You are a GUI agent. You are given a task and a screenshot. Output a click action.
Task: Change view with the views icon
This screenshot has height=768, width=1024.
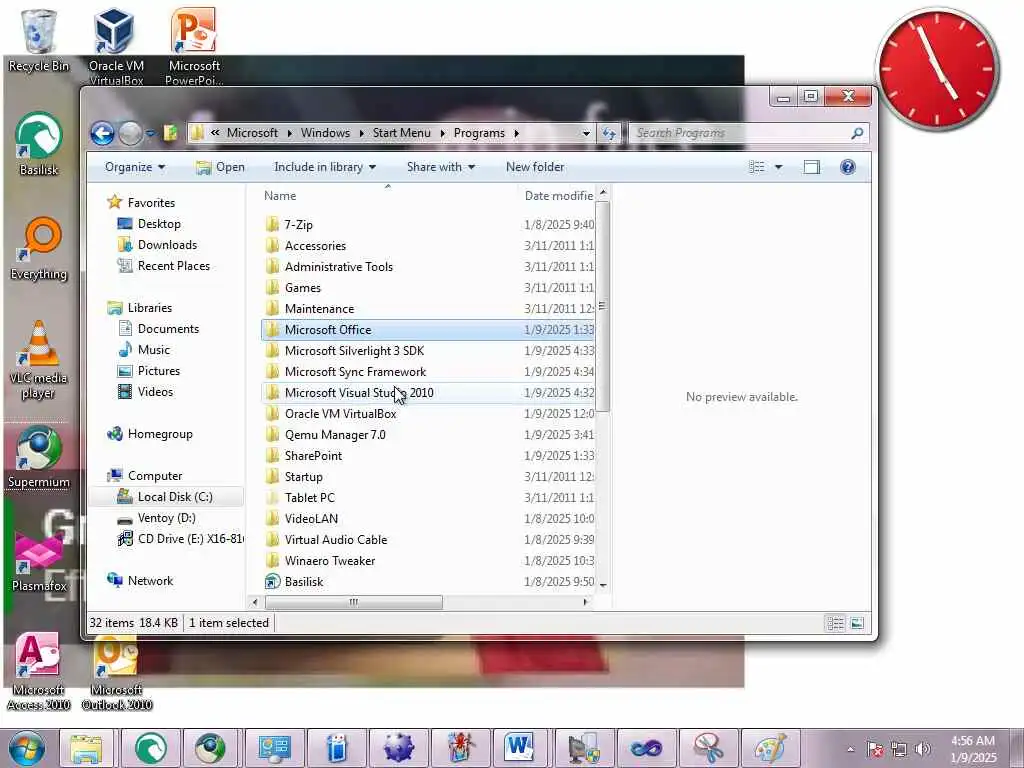[756, 167]
